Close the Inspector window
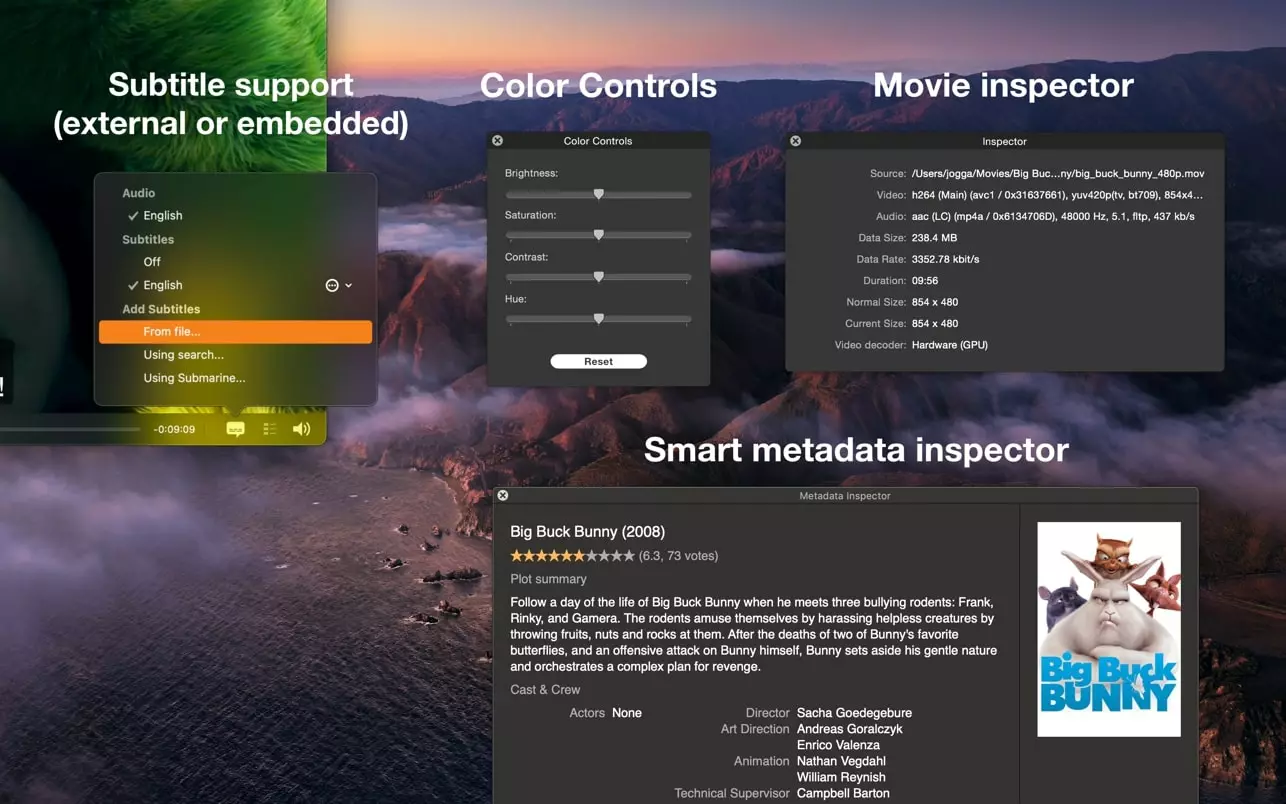Image resolution: width=1286 pixels, height=804 pixels. [x=796, y=141]
